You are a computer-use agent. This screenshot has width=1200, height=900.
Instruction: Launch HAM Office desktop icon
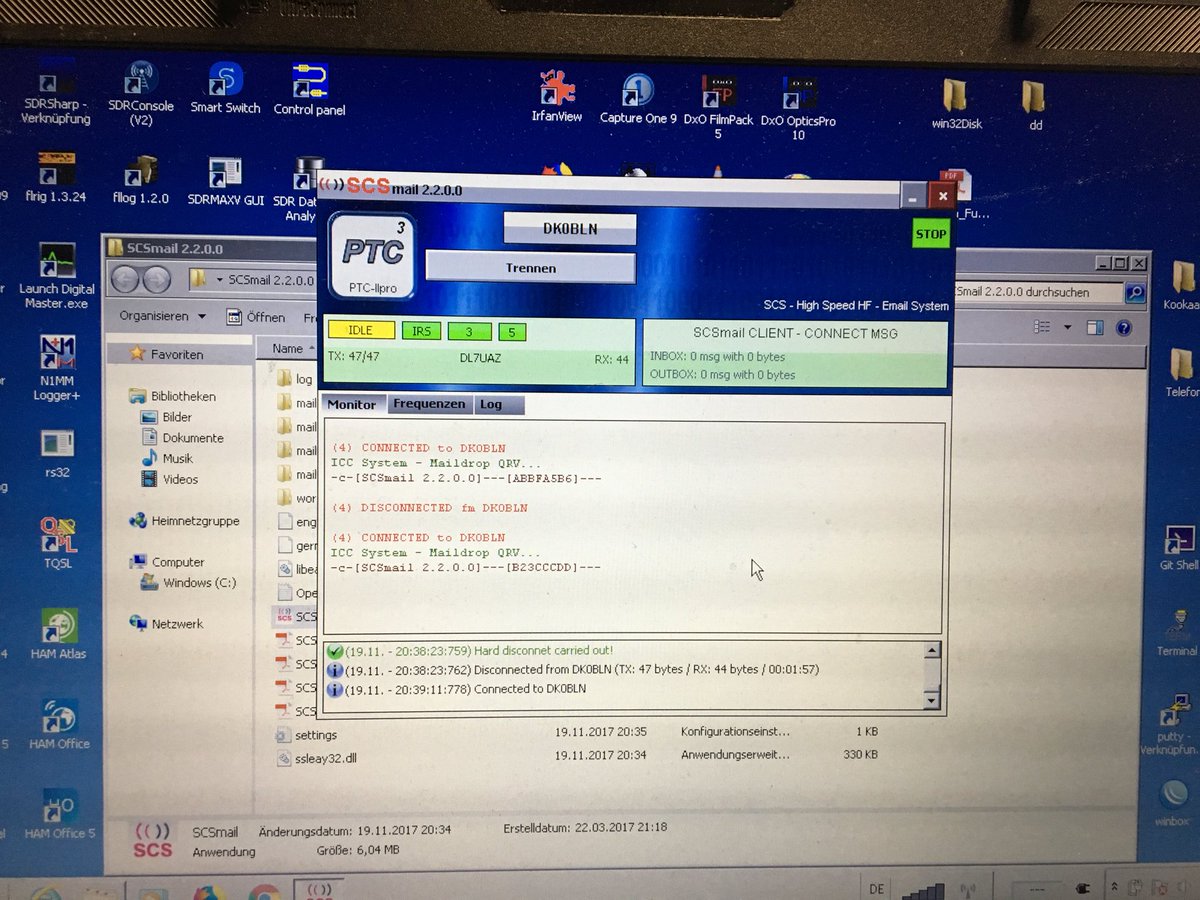59,725
